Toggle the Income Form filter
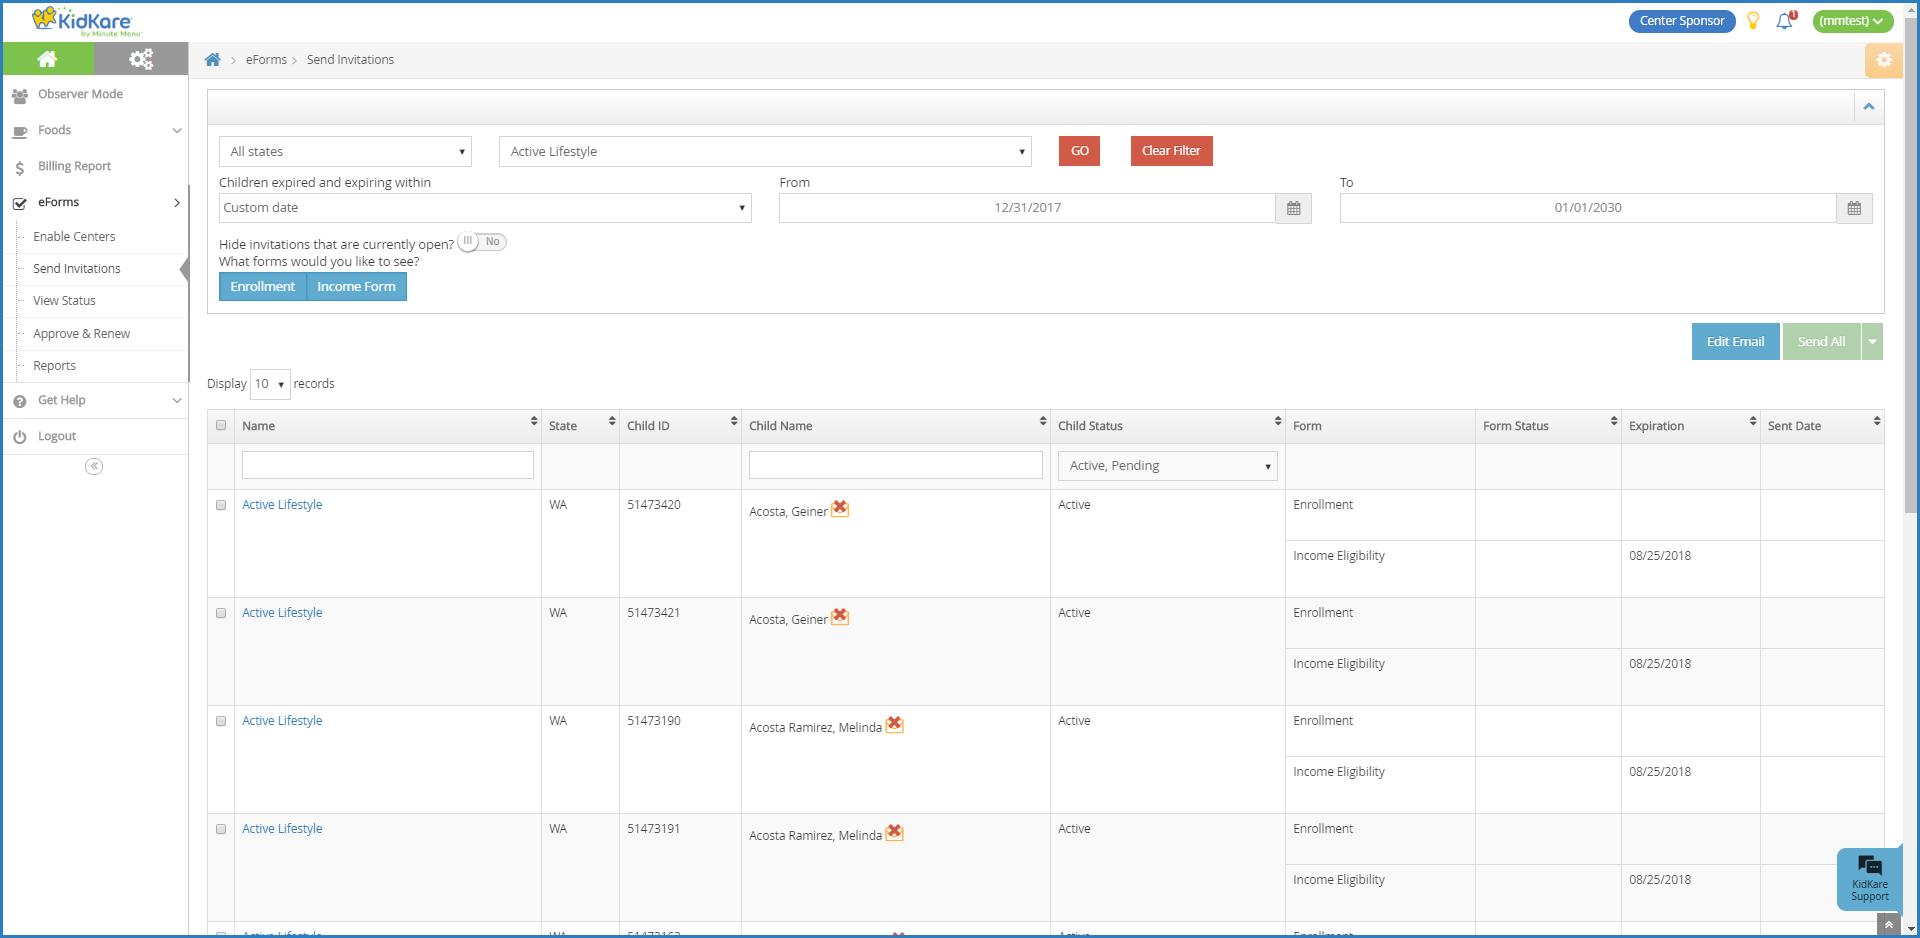 click(357, 287)
